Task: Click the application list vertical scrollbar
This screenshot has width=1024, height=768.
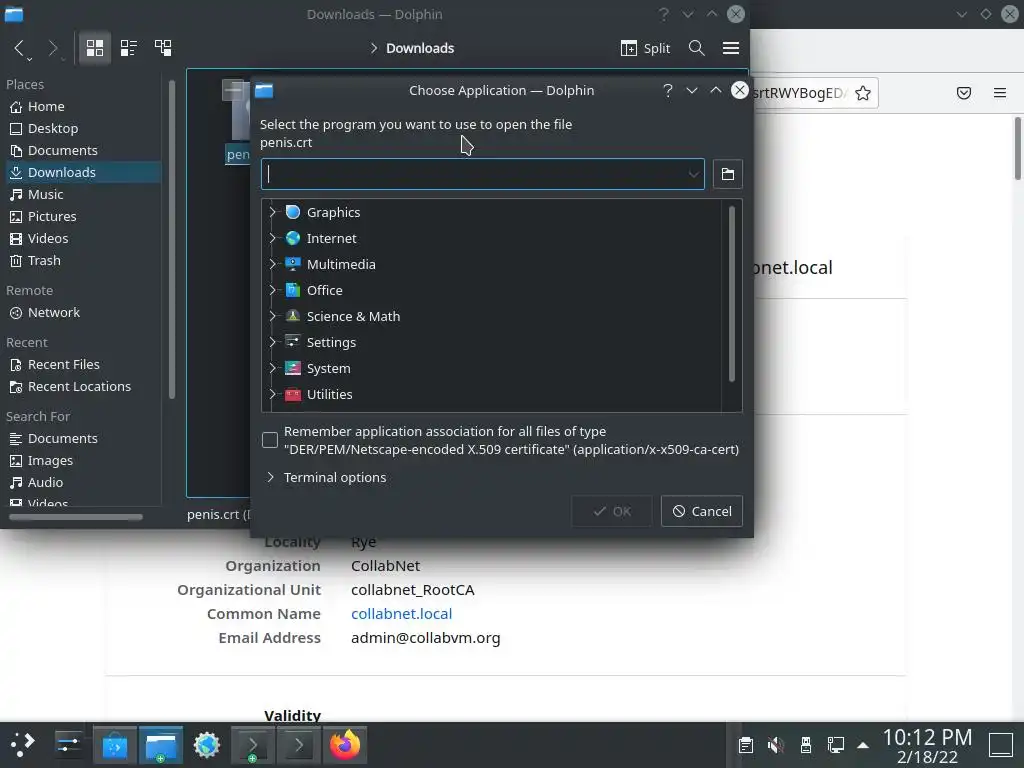Action: point(731,294)
